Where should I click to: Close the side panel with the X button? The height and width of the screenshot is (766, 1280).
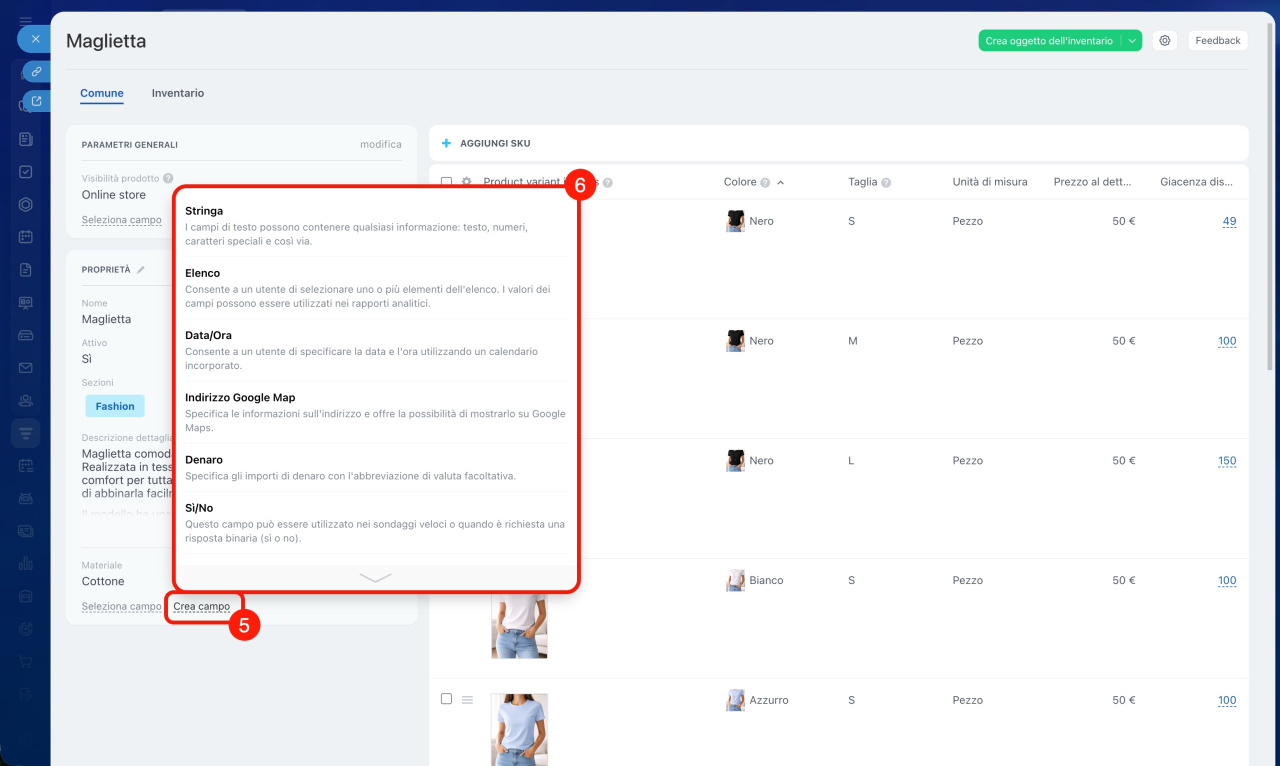pyautogui.click(x=35, y=39)
